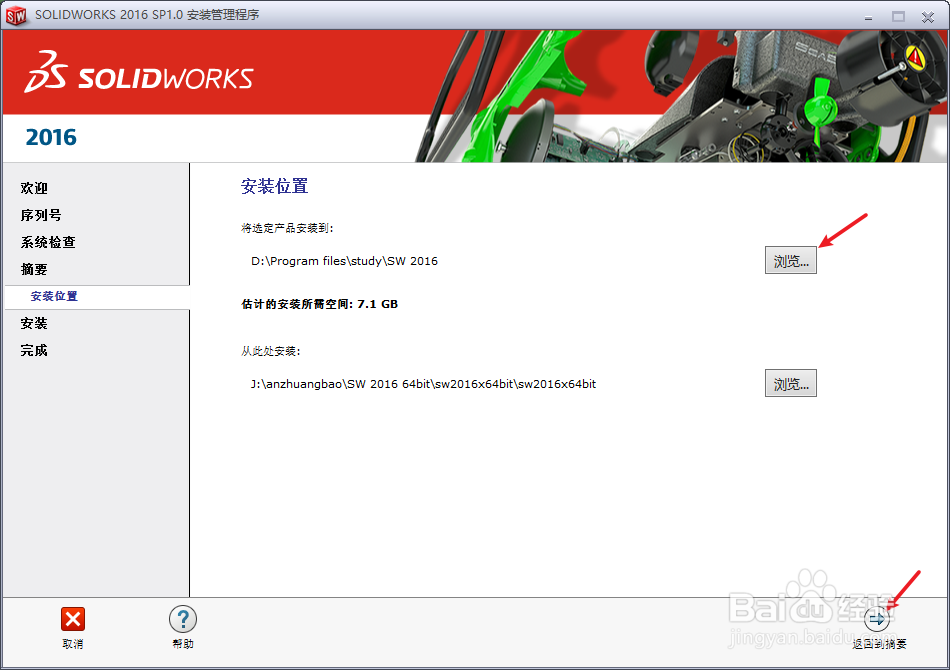Select the 完成 step in the sidebar
This screenshot has width=950, height=670.
[34, 350]
